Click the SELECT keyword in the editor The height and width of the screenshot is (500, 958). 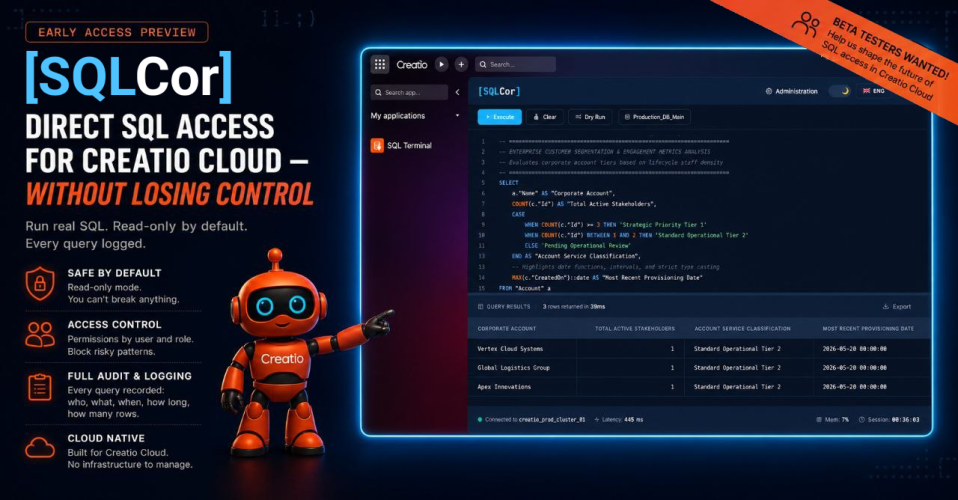tap(508, 183)
